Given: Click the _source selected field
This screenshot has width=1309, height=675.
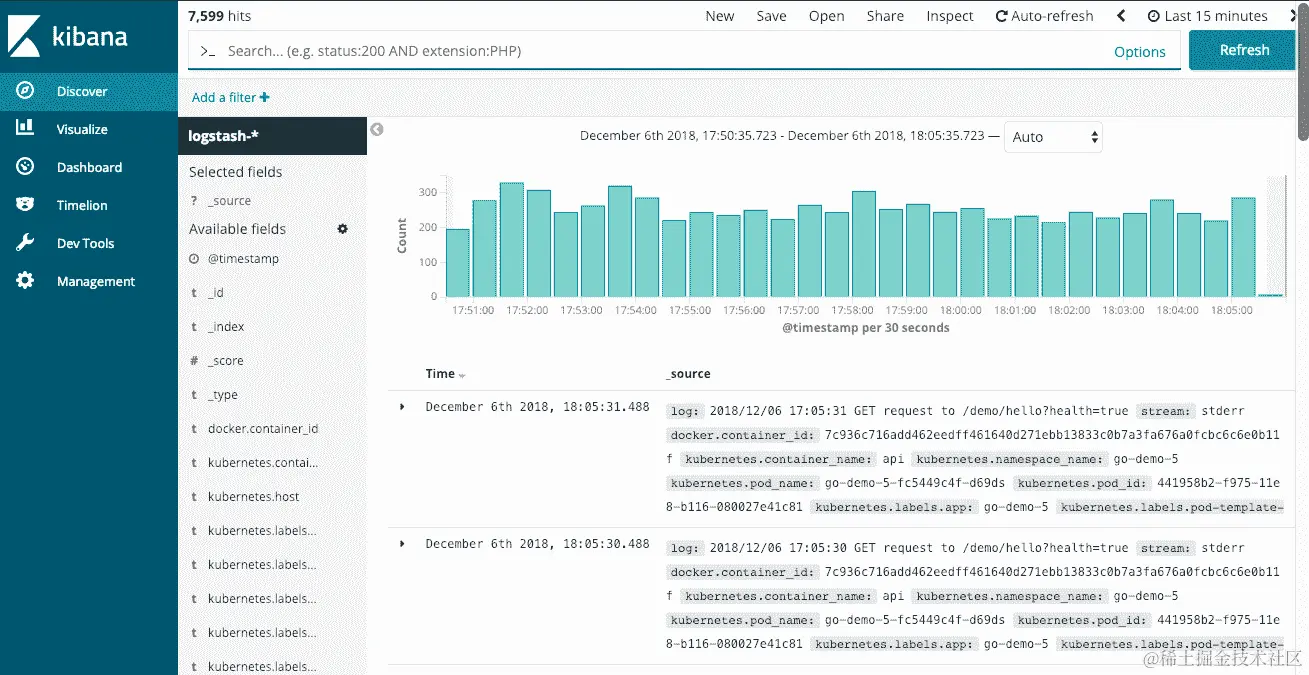Looking at the screenshot, I should coord(229,201).
